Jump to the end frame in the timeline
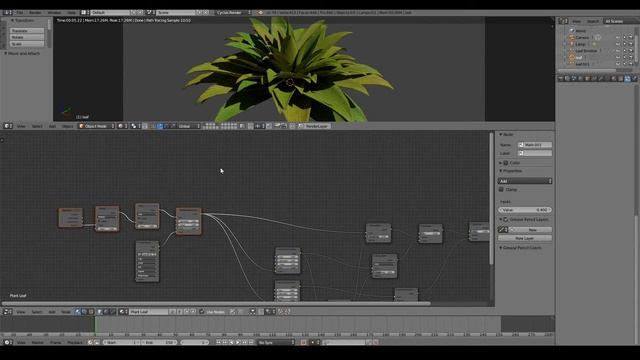Image resolution: width=640 pixels, height=360 pixels. (x=251, y=342)
